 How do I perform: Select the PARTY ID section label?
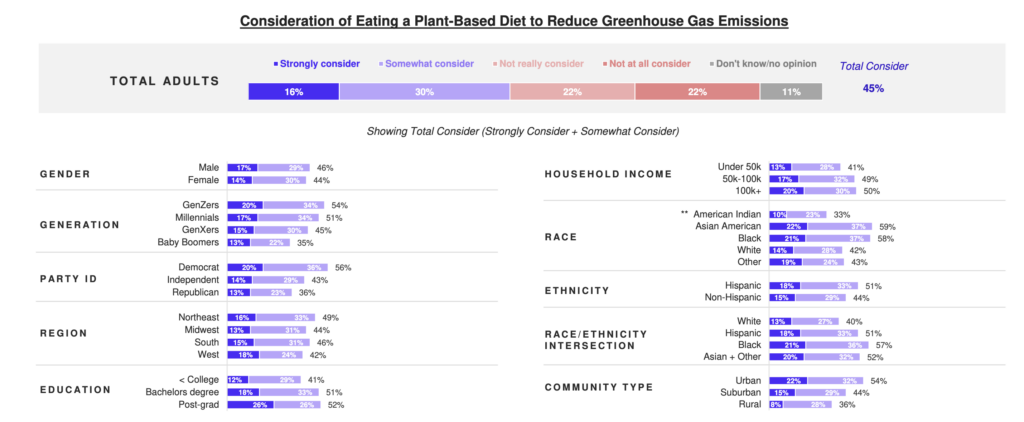pyautogui.click(x=71, y=279)
